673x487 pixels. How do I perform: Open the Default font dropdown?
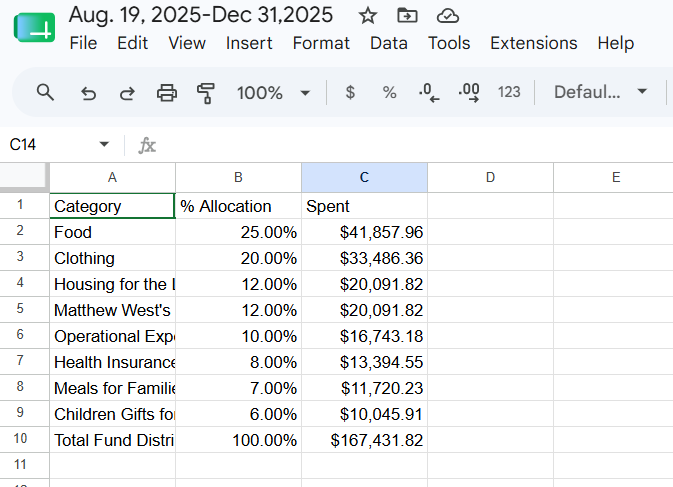[600, 92]
